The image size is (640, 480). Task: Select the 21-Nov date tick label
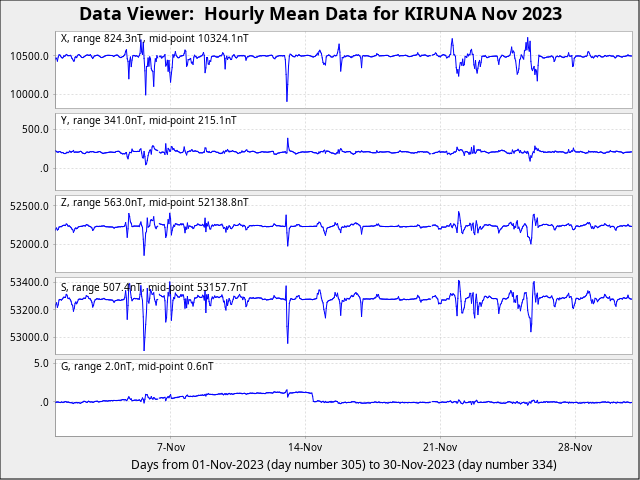(440, 447)
